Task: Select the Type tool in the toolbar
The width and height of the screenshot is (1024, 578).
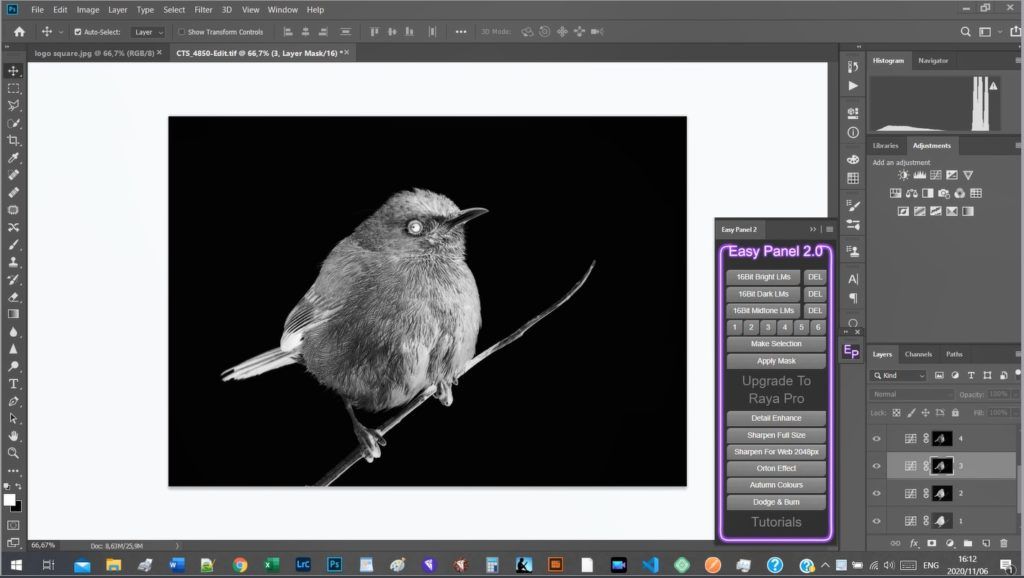Action: (x=14, y=384)
